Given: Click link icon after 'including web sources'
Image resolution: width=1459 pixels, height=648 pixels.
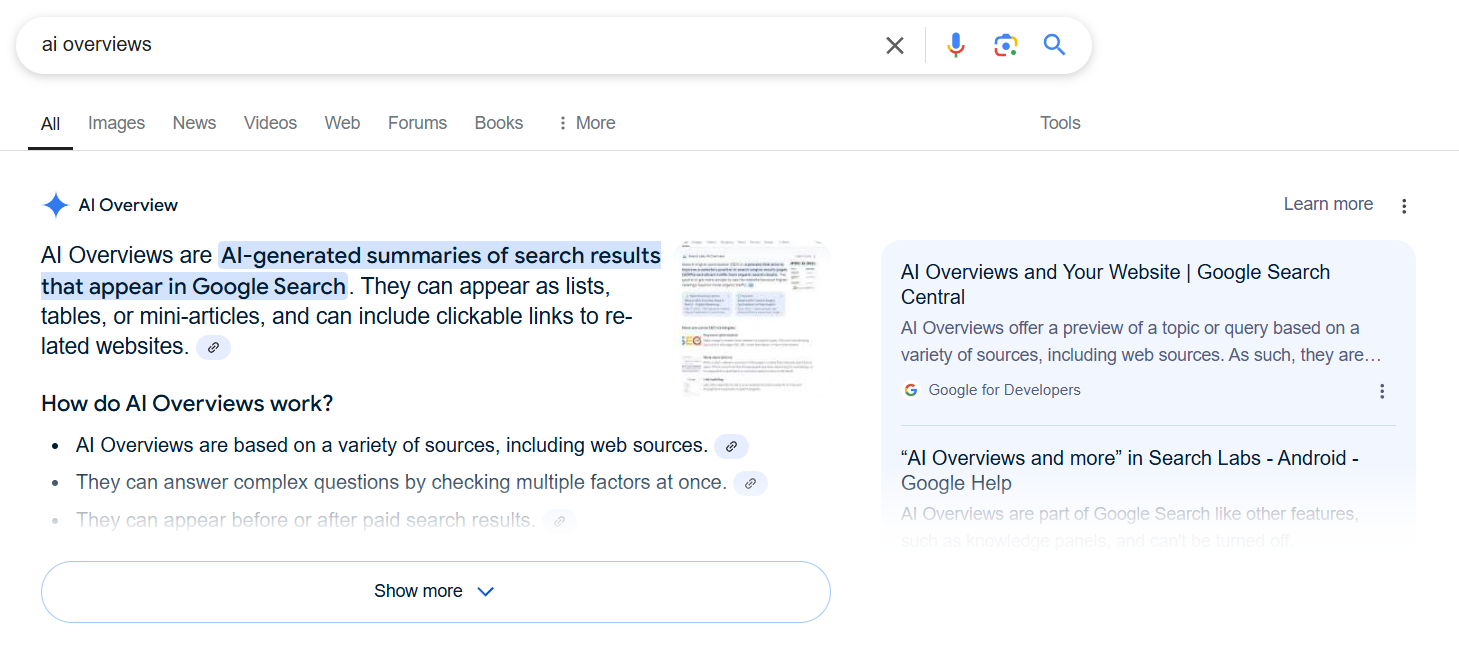Looking at the screenshot, I should 731,446.
